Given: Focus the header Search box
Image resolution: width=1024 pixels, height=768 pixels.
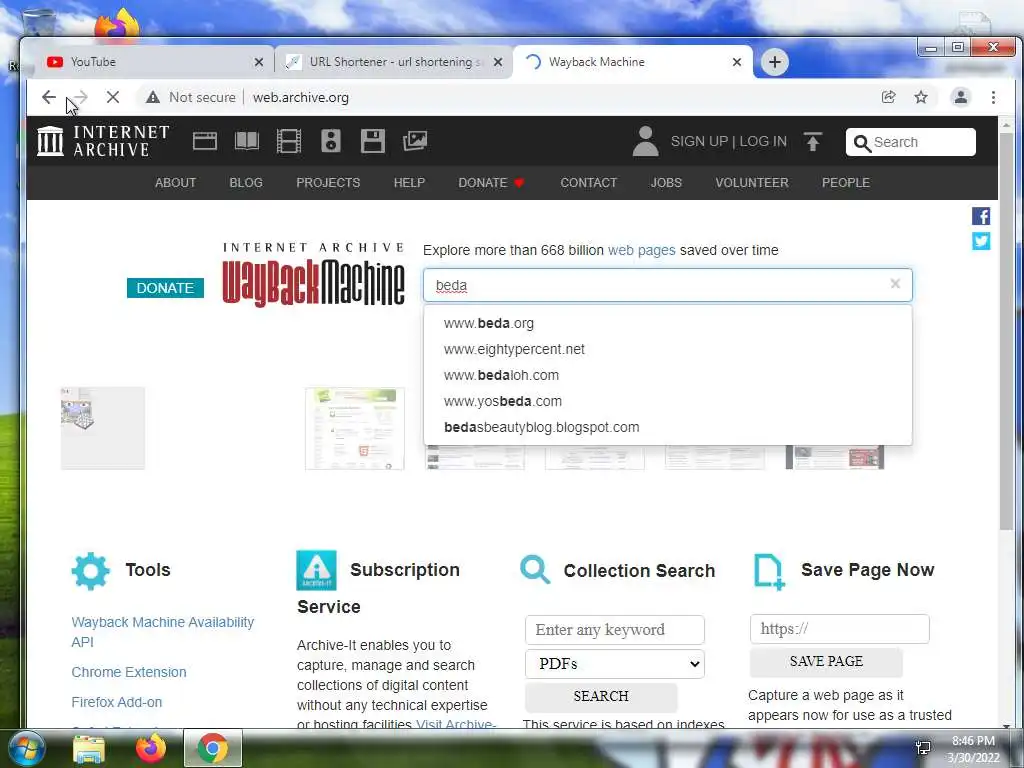Looking at the screenshot, I should coord(910,142).
